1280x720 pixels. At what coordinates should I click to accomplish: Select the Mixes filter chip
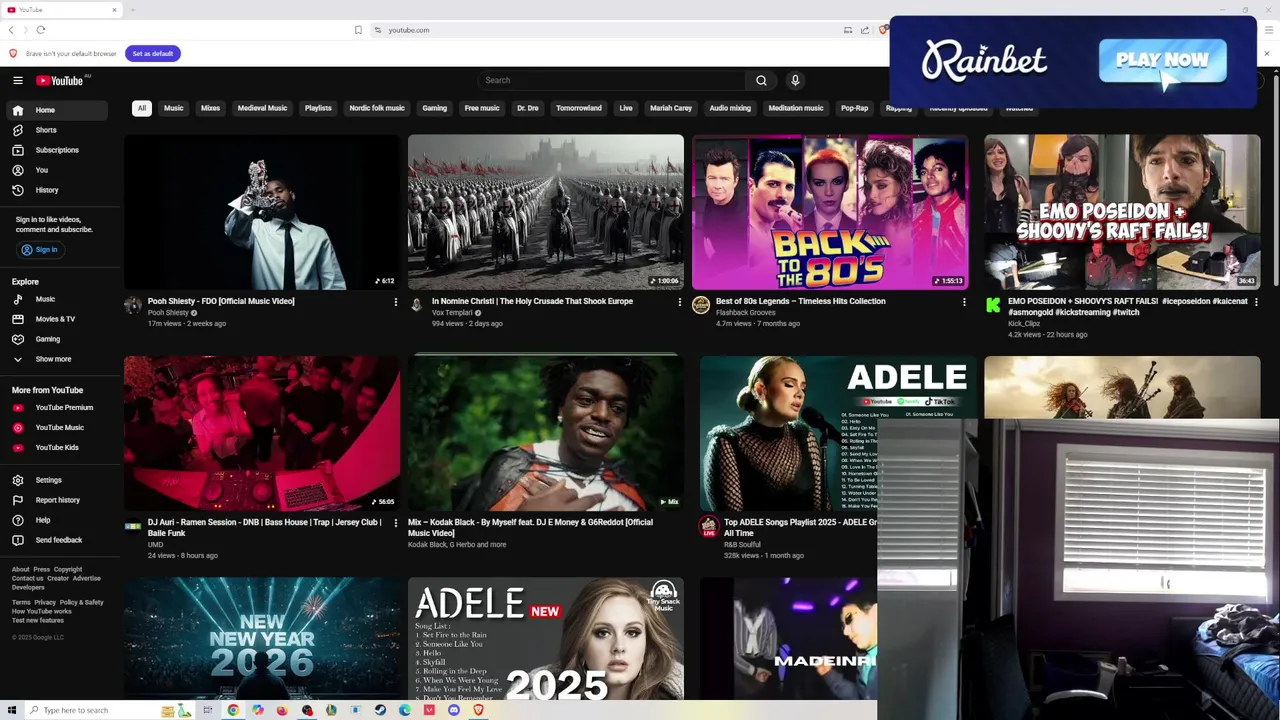point(210,108)
